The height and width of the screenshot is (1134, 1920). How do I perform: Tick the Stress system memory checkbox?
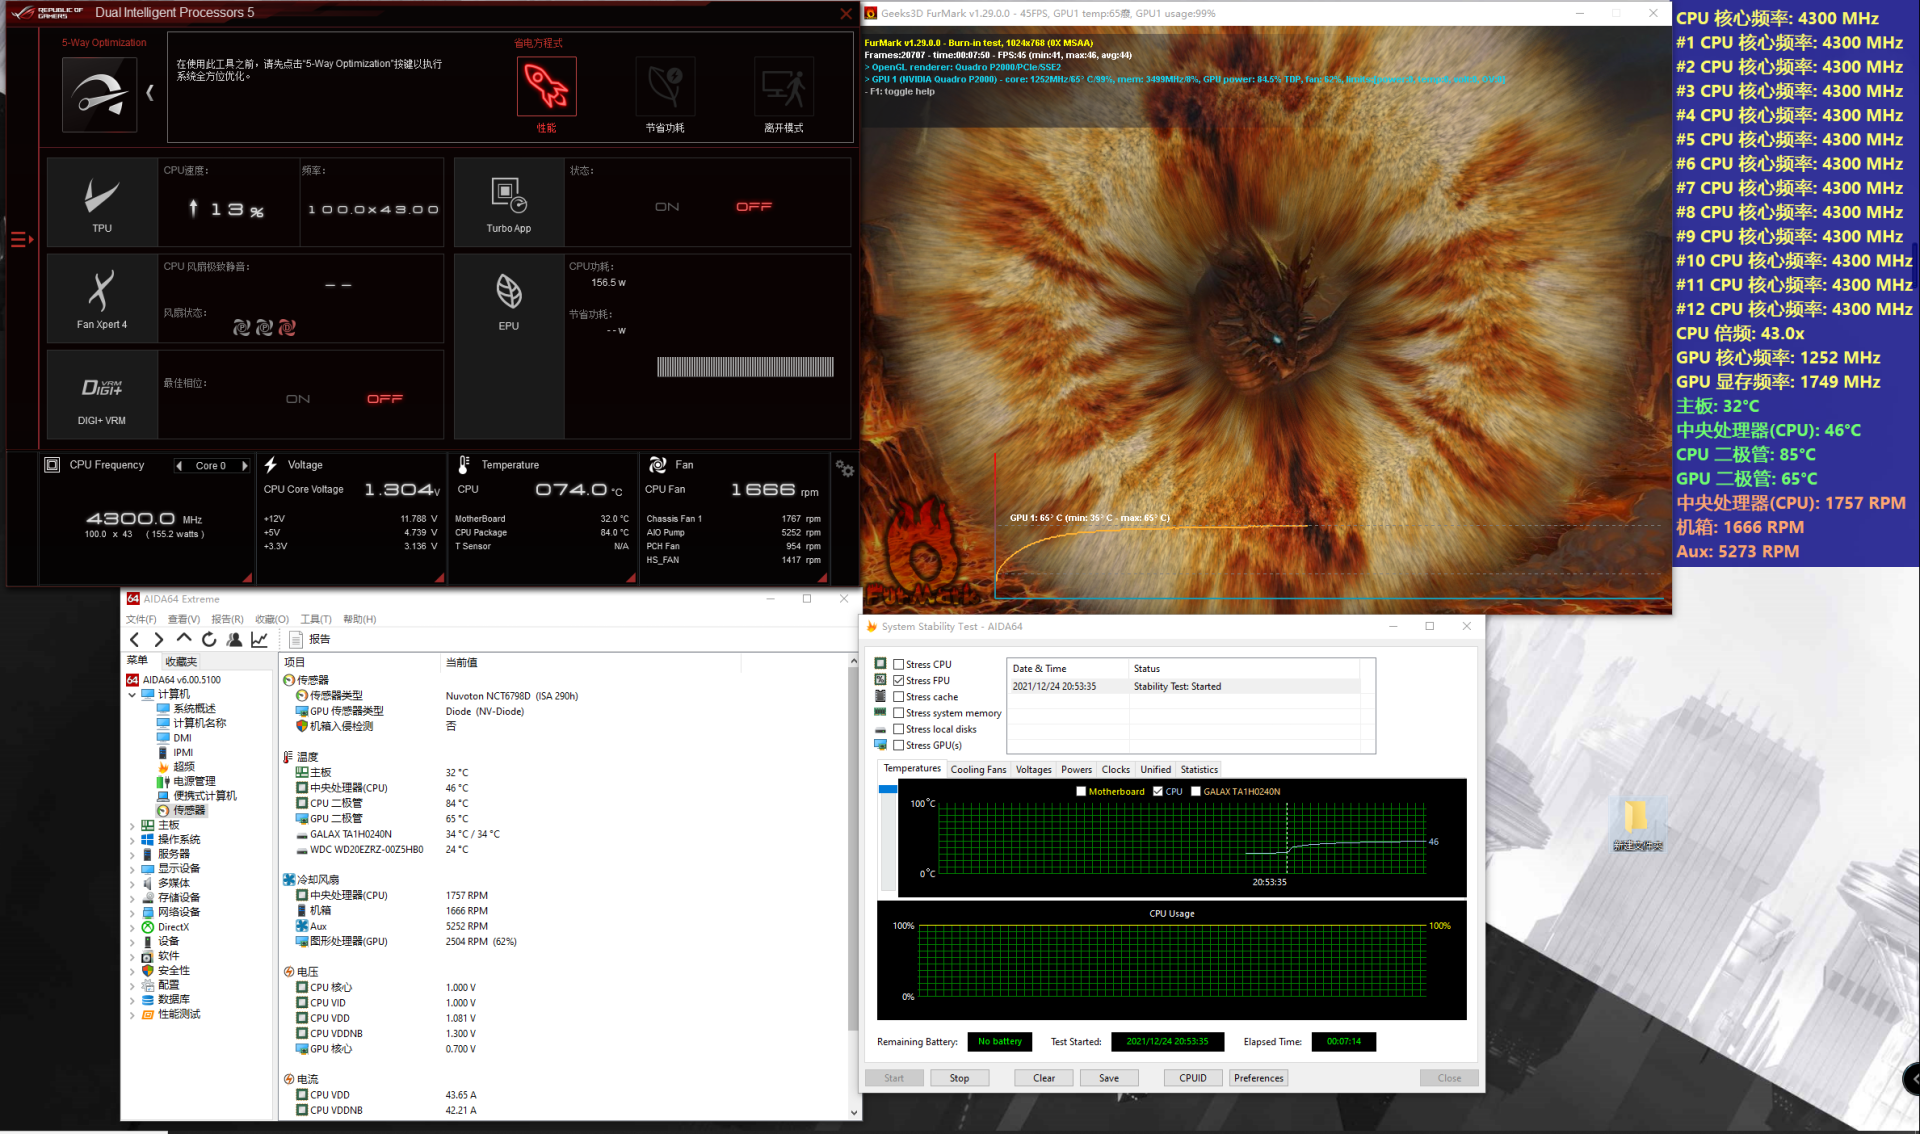899,713
